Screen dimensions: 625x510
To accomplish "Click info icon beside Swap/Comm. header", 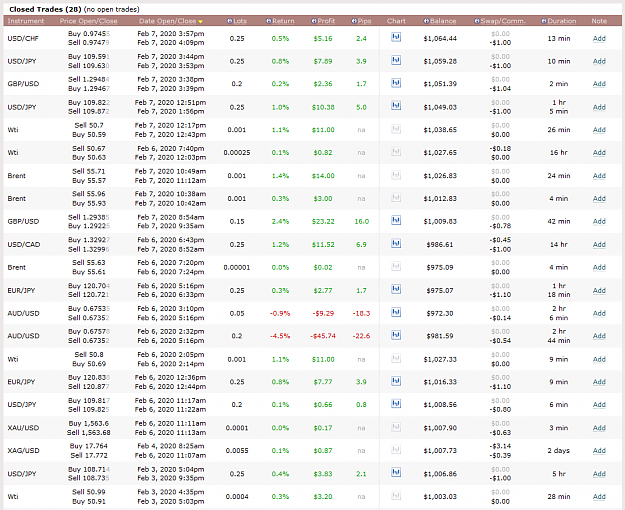I will tap(477, 21).
